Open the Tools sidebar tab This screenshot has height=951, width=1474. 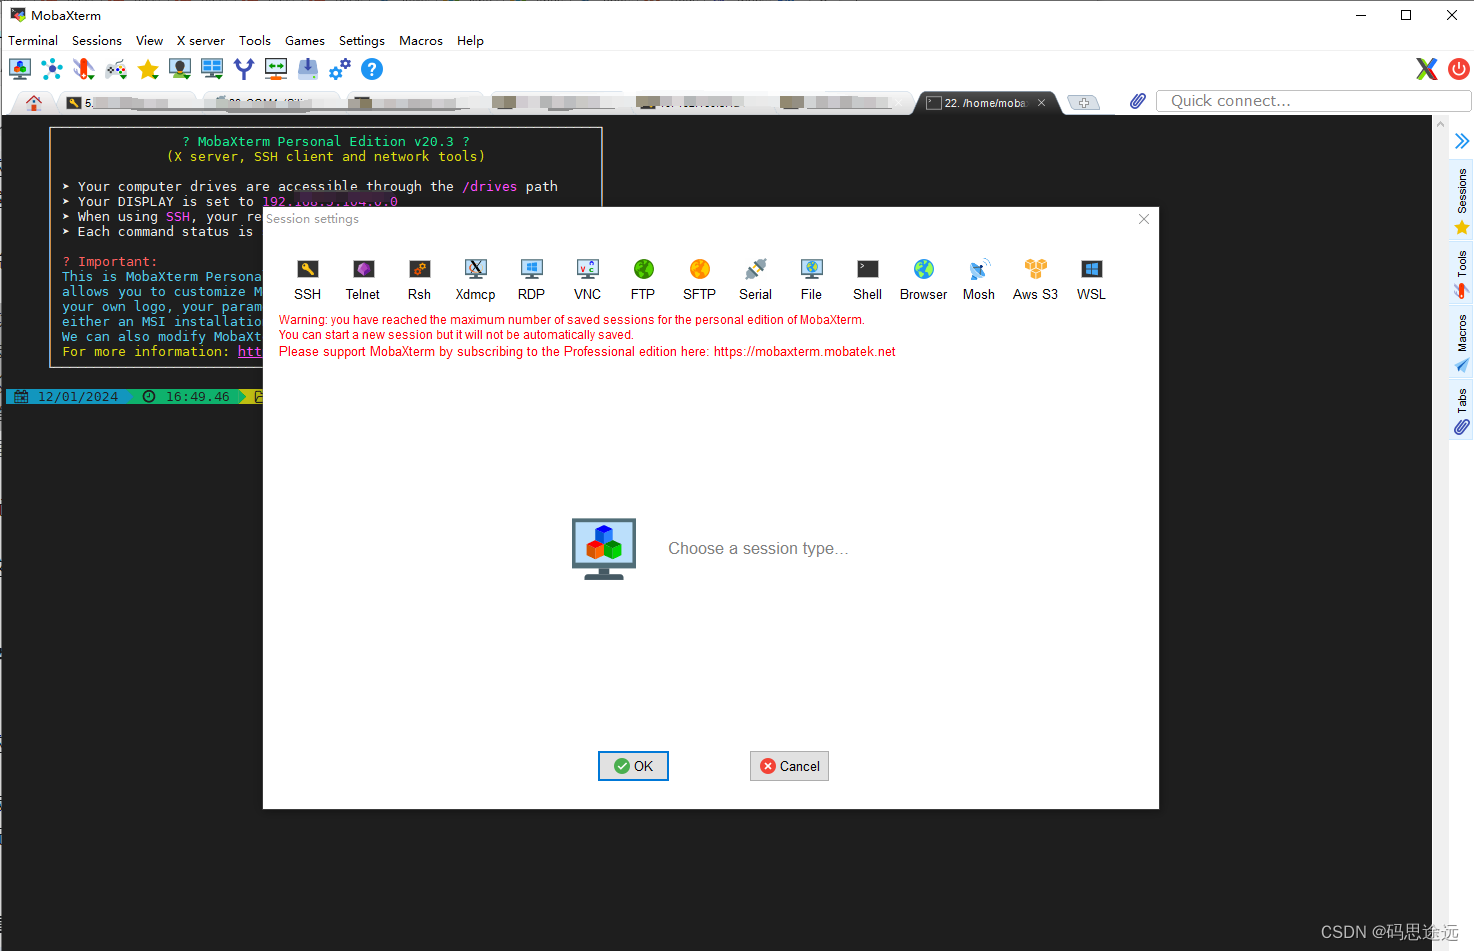(x=1462, y=275)
